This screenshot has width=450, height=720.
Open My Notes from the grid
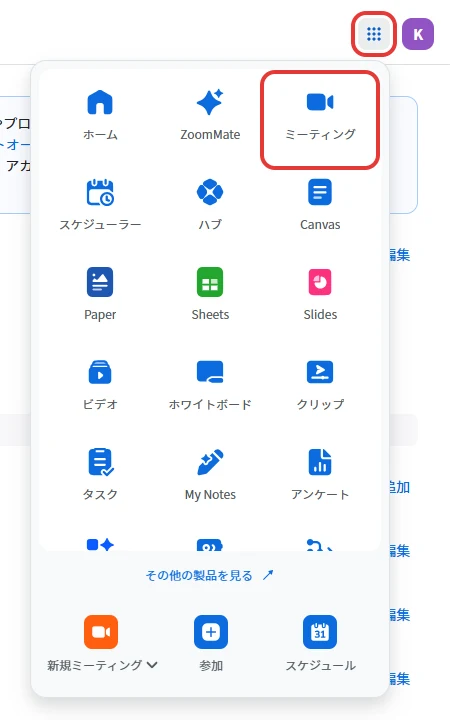click(210, 475)
